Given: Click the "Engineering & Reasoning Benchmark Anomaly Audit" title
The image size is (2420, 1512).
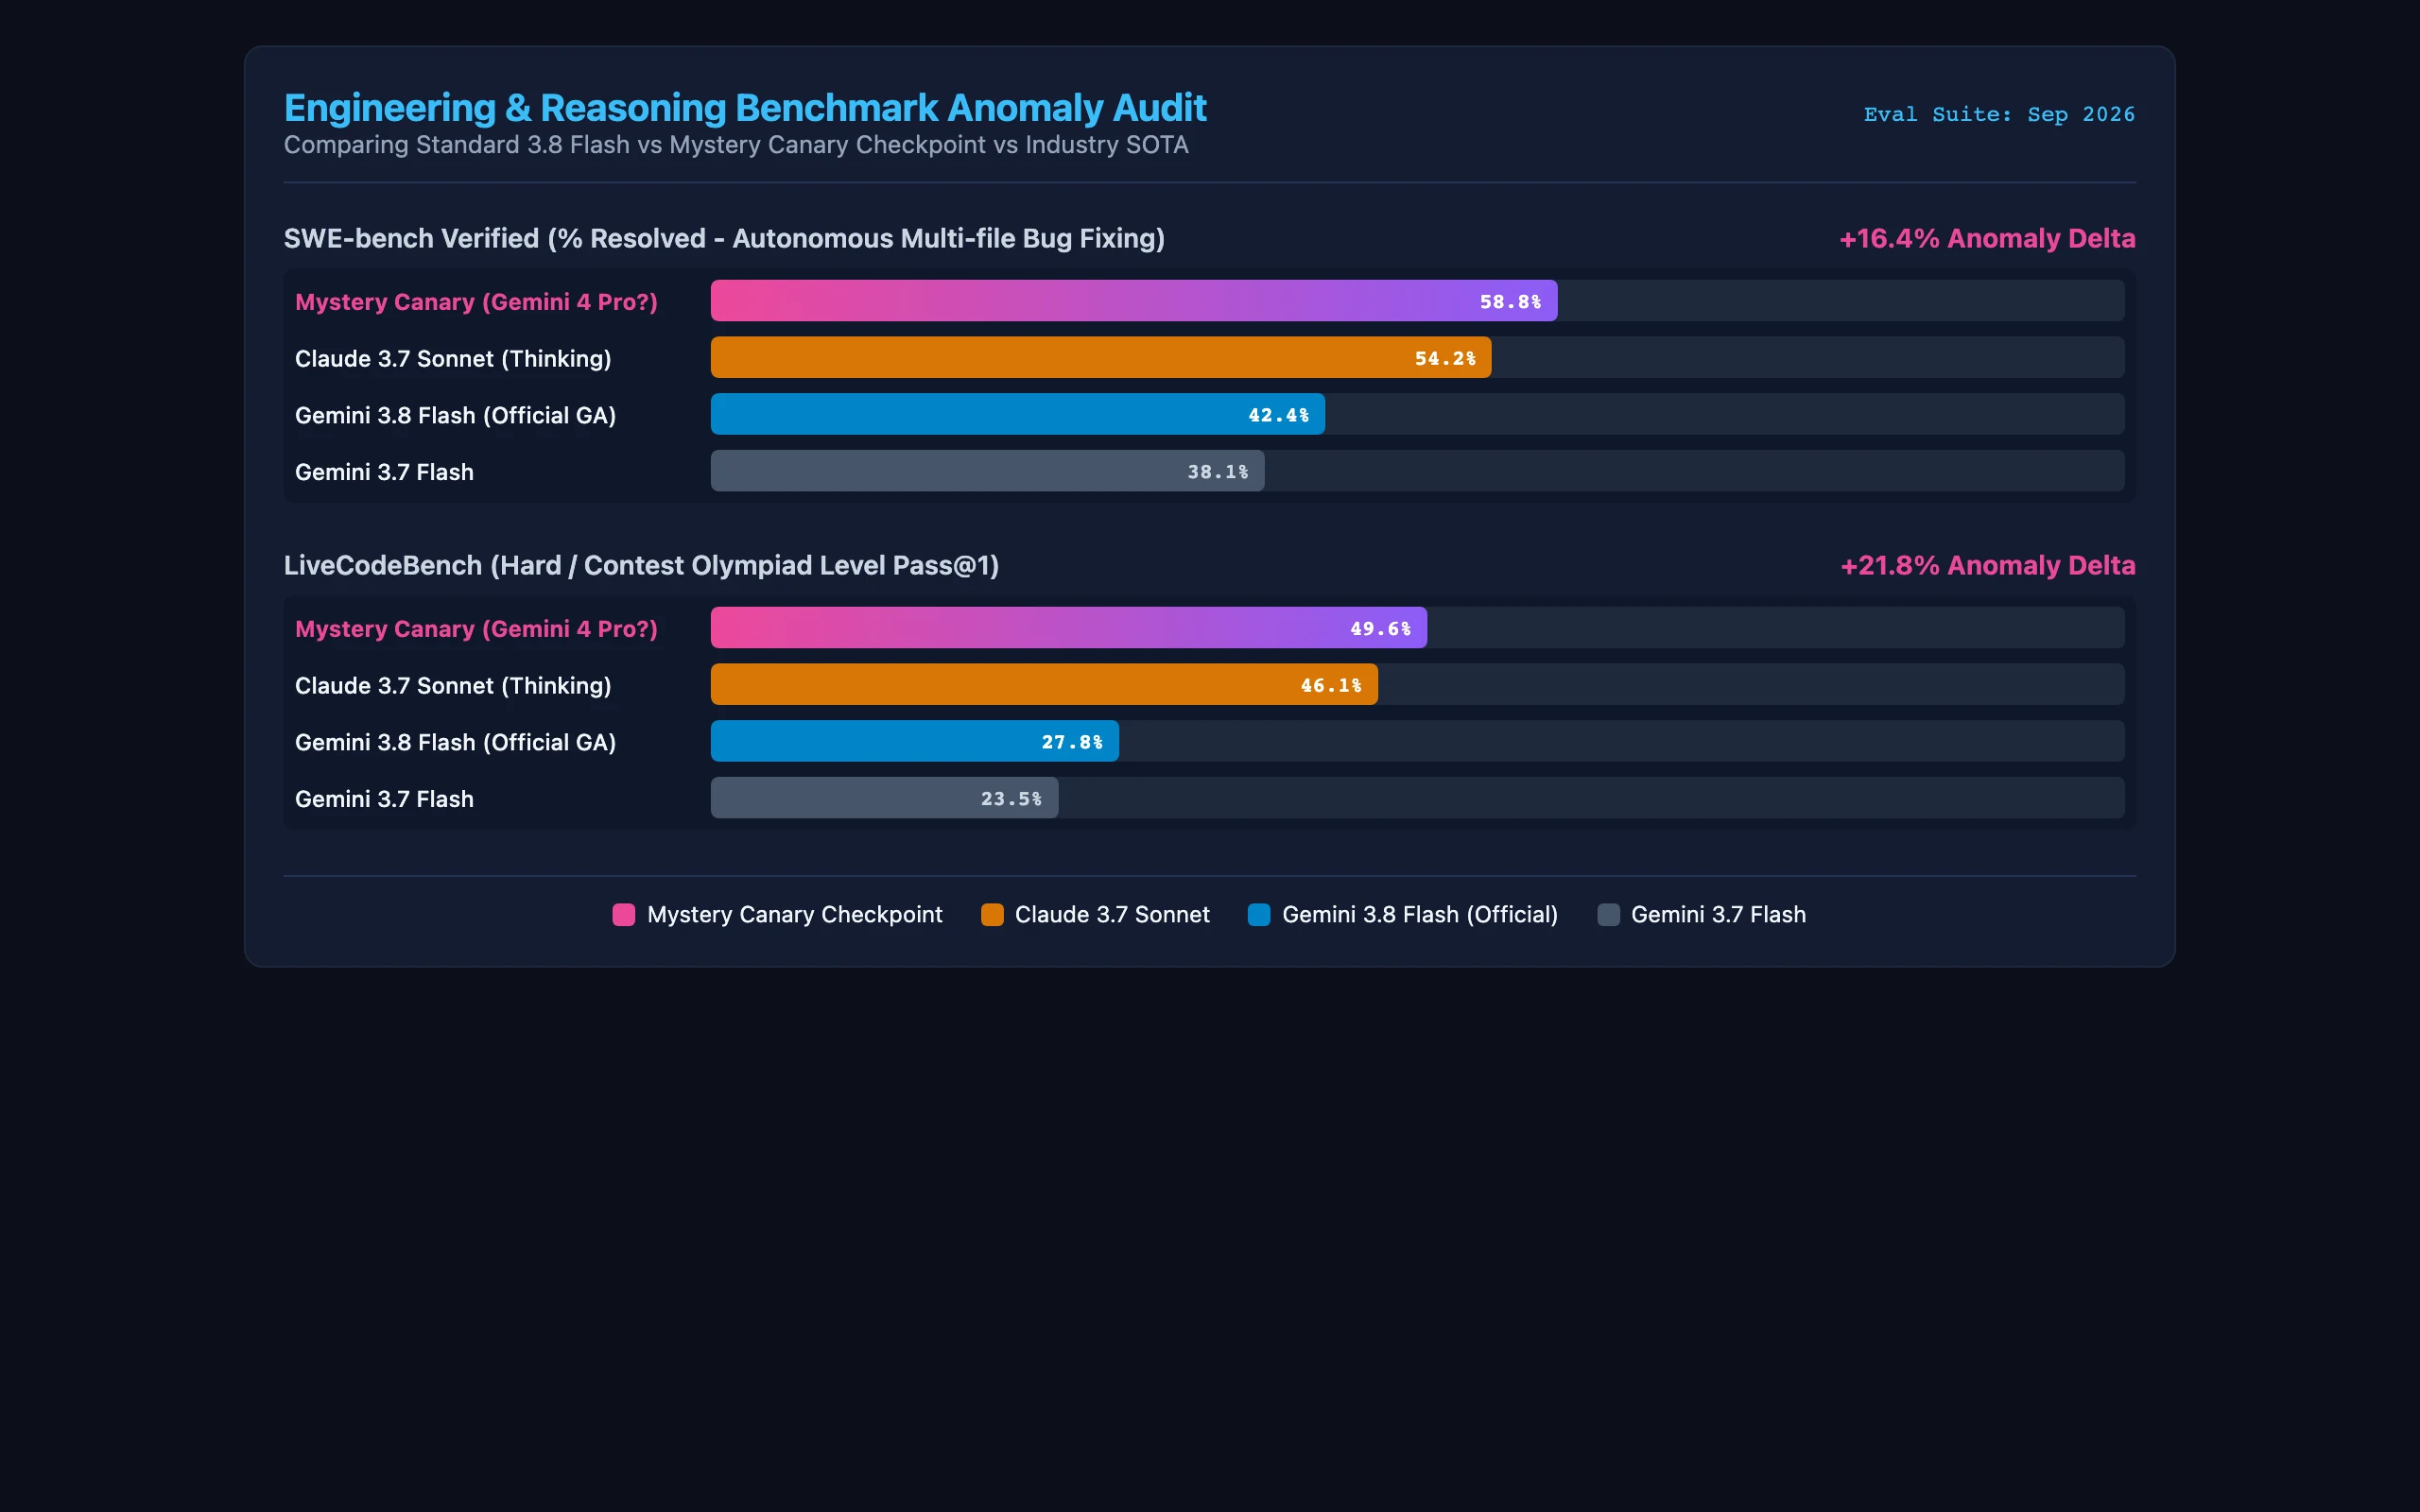Looking at the screenshot, I should [x=745, y=108].
